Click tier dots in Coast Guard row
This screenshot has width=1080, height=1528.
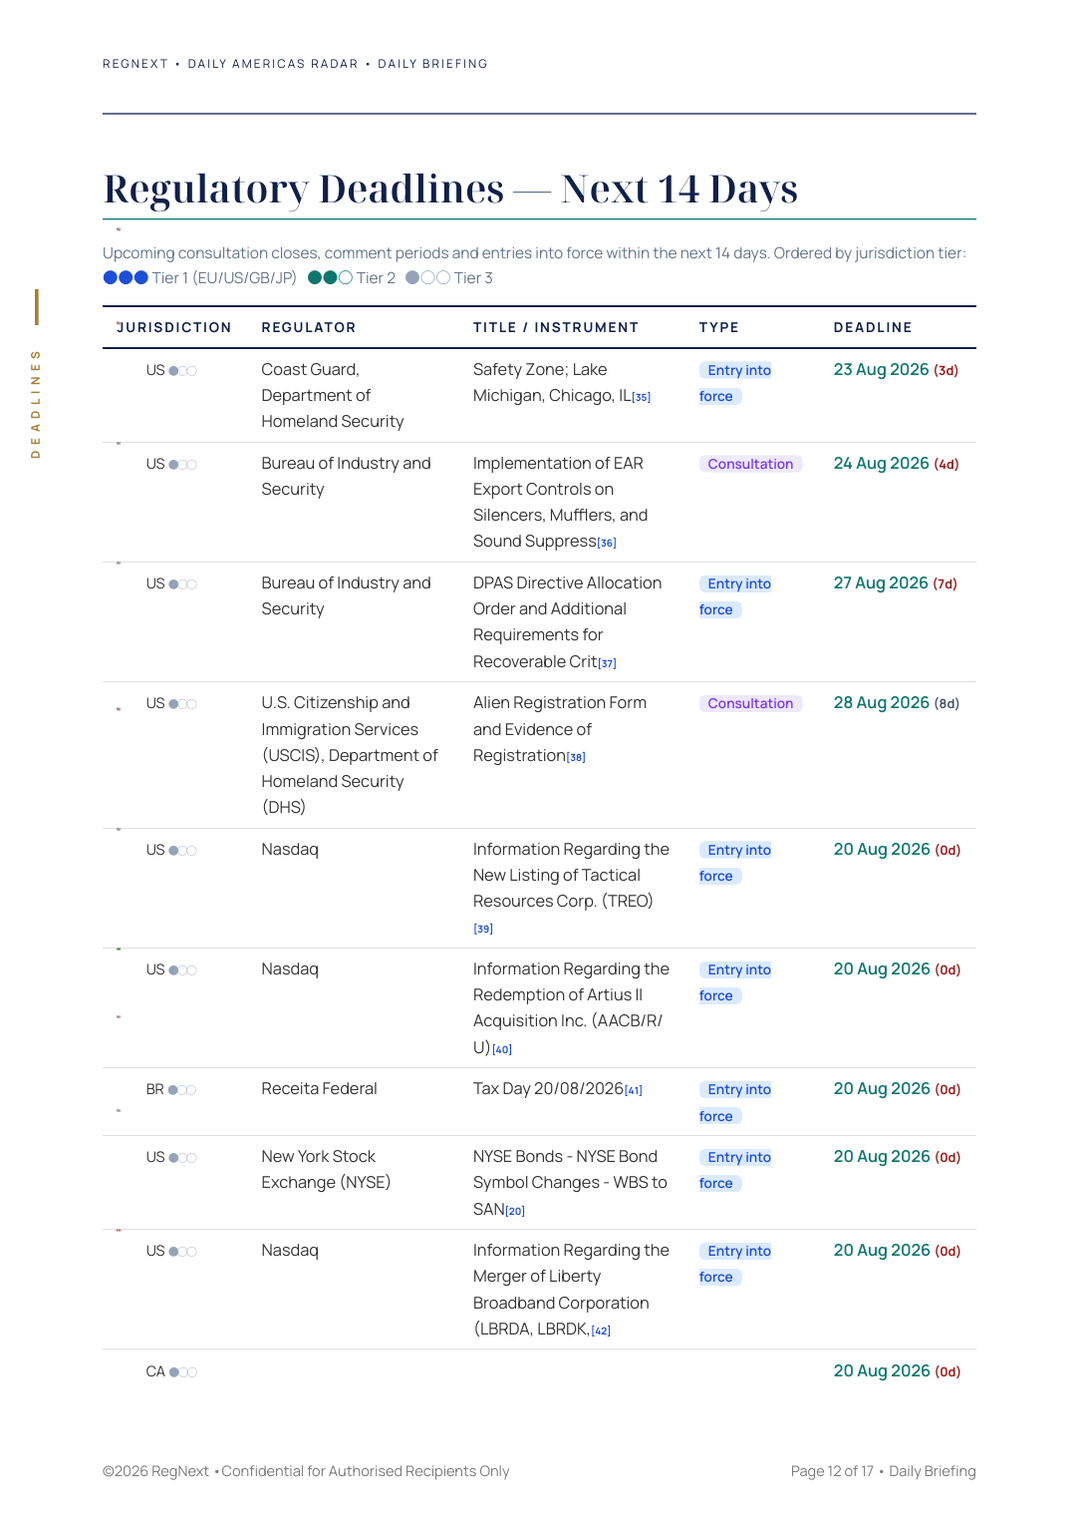(x=183, y=371)
